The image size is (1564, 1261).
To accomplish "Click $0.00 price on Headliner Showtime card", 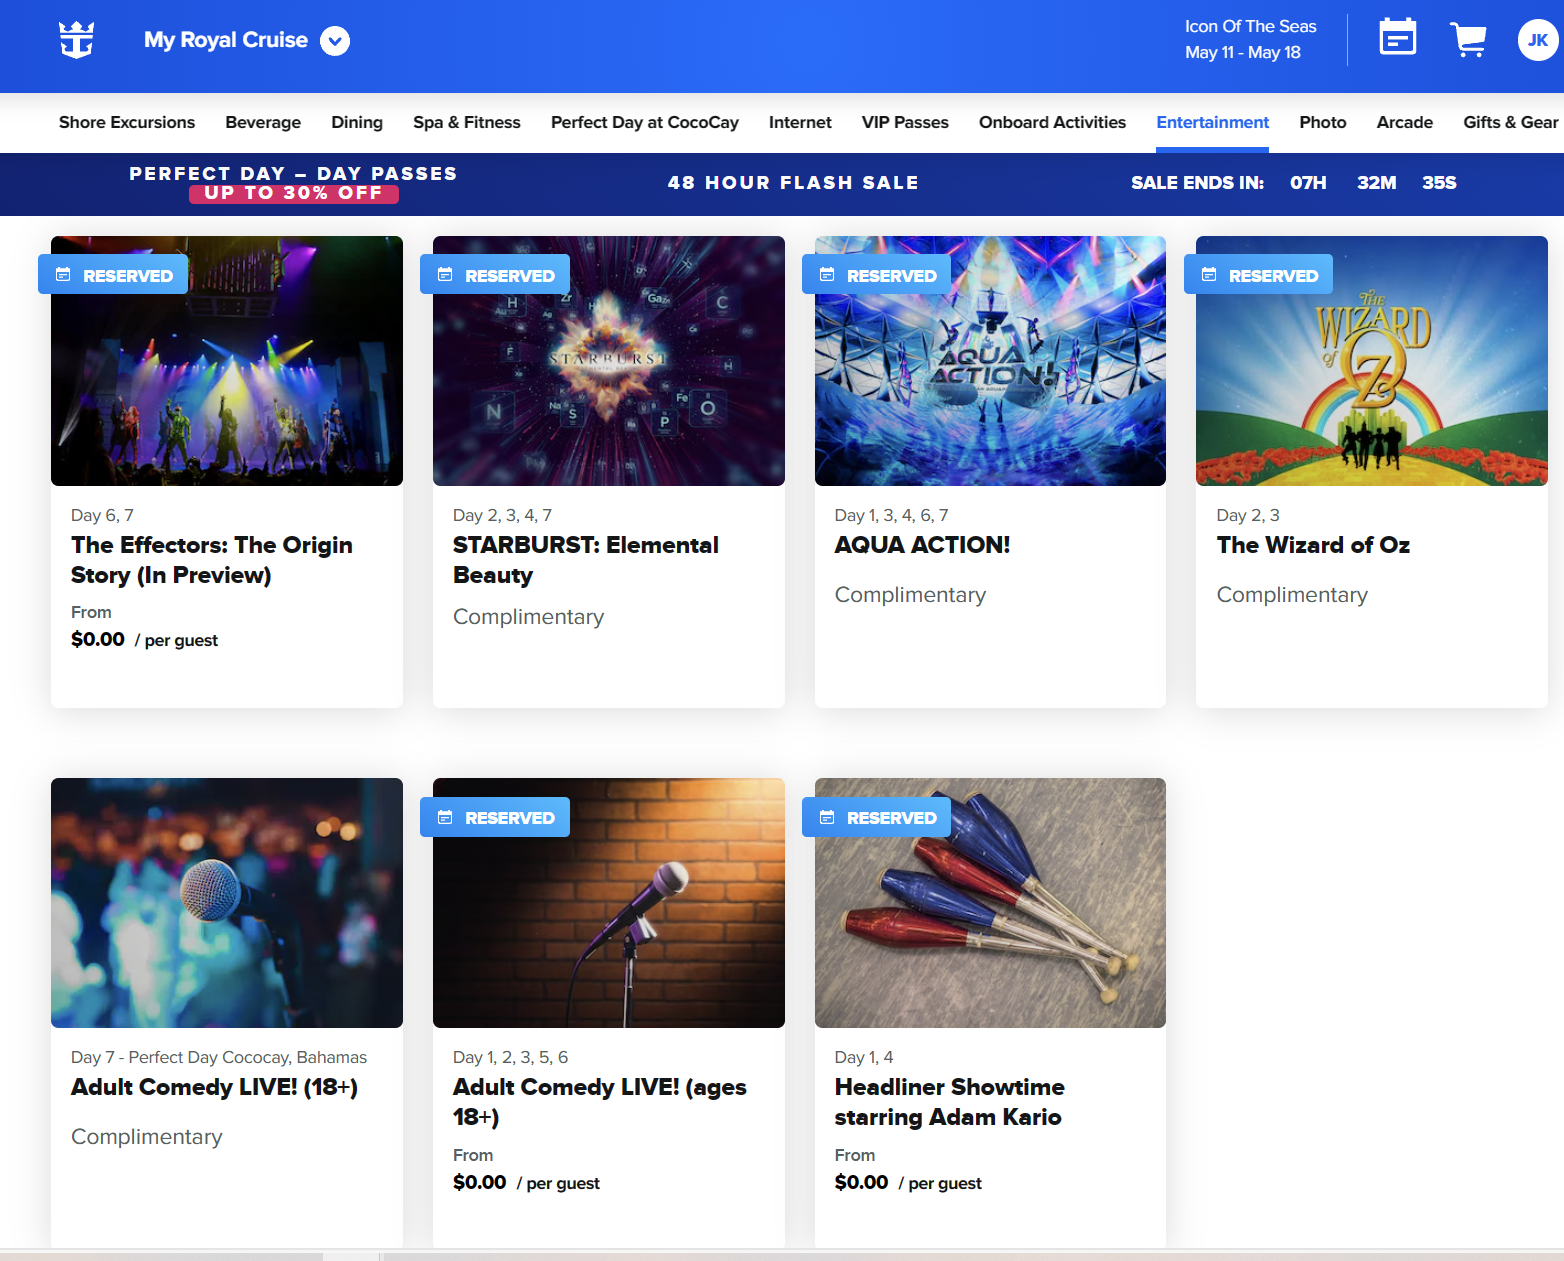I will click(861, 1182).
